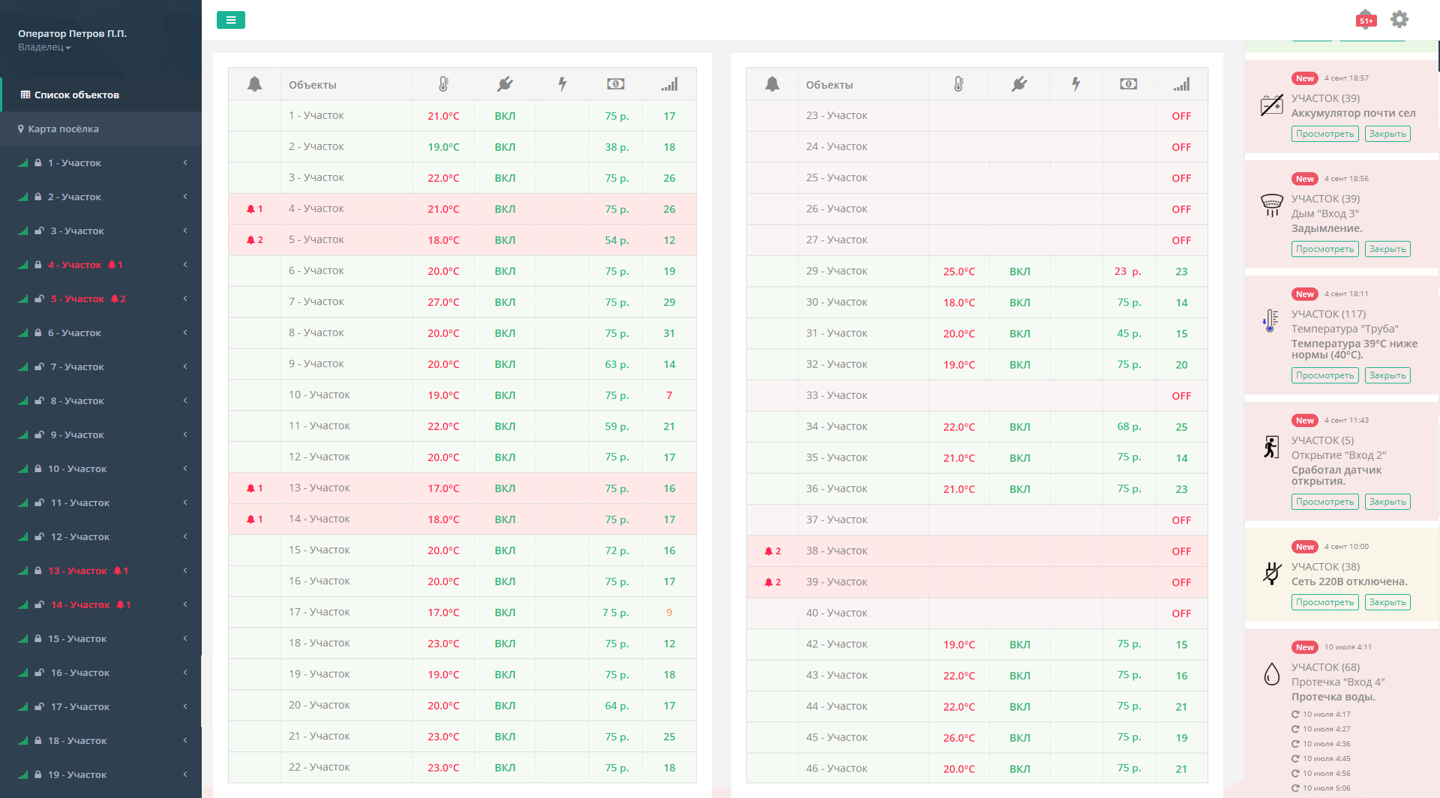This screenshot has width=1440, height=798.
Task: Click thermometer column header in left table
Action: tap(443, 85)
